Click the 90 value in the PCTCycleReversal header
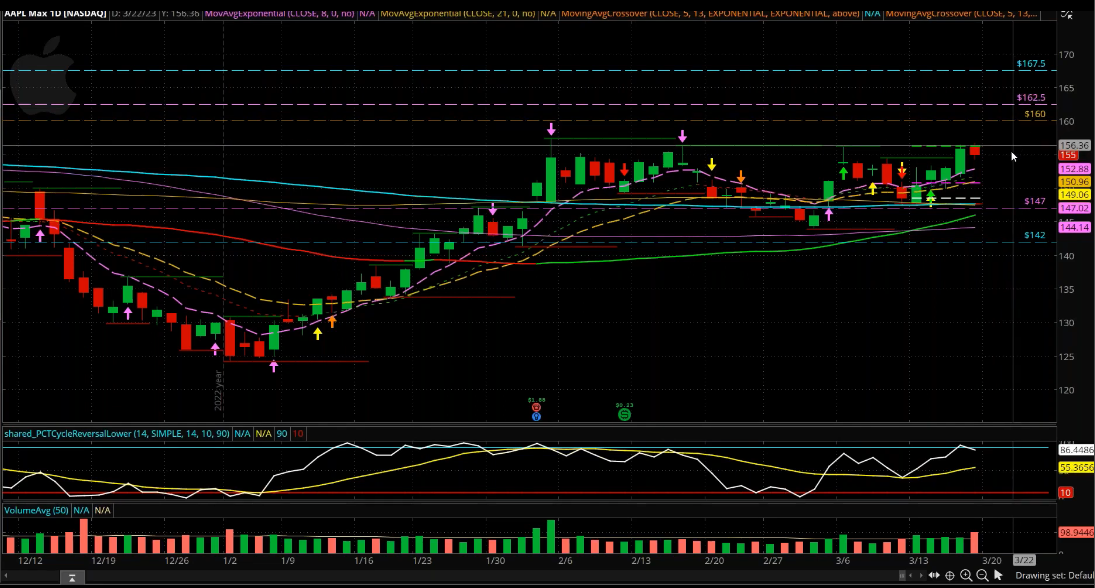Viewport: 1095px width, 588px height. [x=281, y=434]
